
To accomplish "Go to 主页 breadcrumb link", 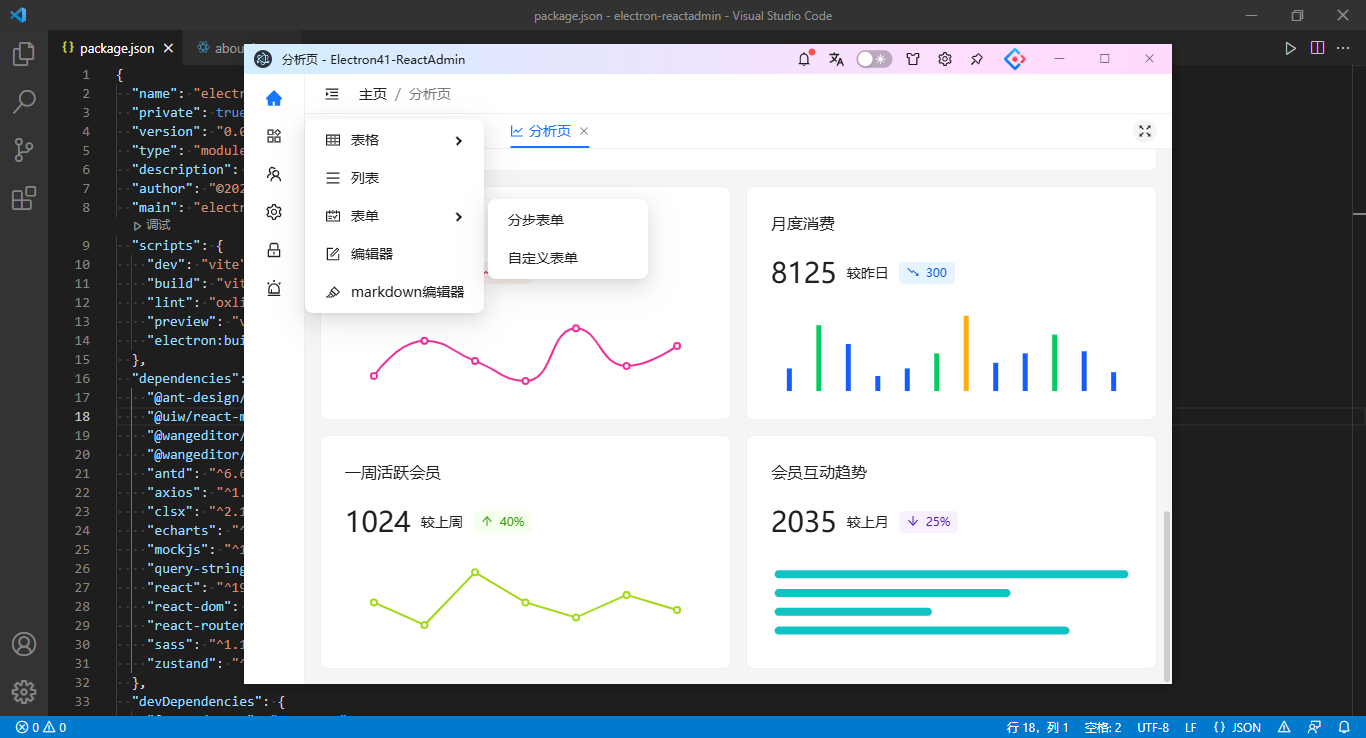I will click(373, 94).
